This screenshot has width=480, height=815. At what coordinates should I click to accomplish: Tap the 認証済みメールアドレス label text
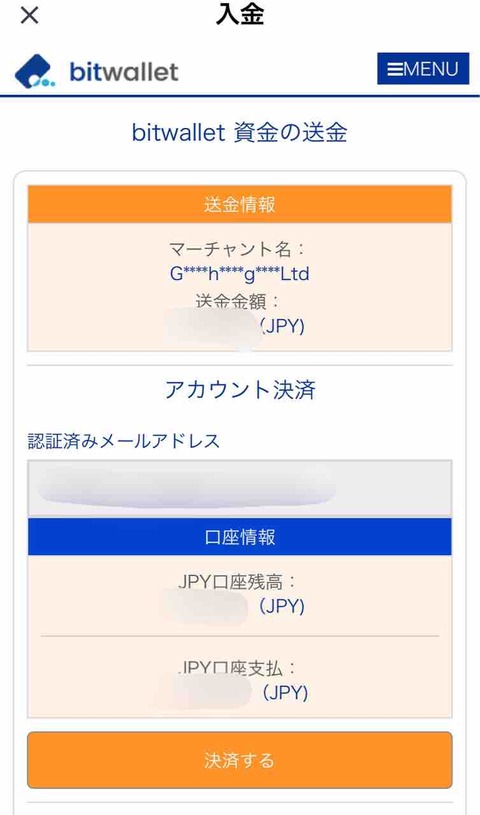pos(124,441)
